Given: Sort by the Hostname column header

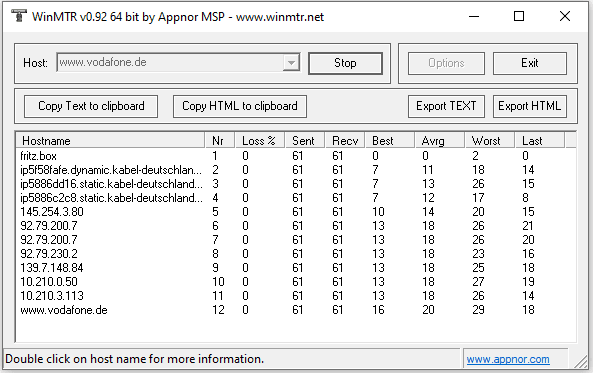Looking at the screenshot, I should point(110,141).
